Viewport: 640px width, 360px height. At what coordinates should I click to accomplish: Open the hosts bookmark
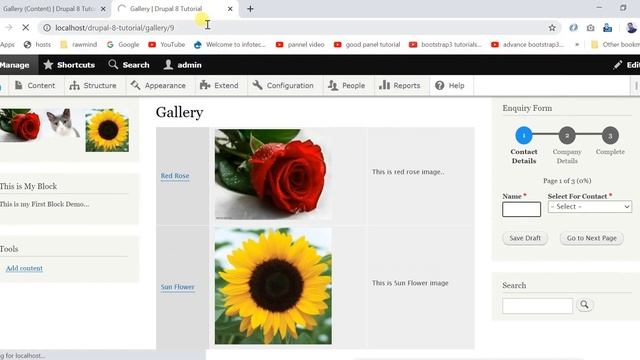[37, 44]
